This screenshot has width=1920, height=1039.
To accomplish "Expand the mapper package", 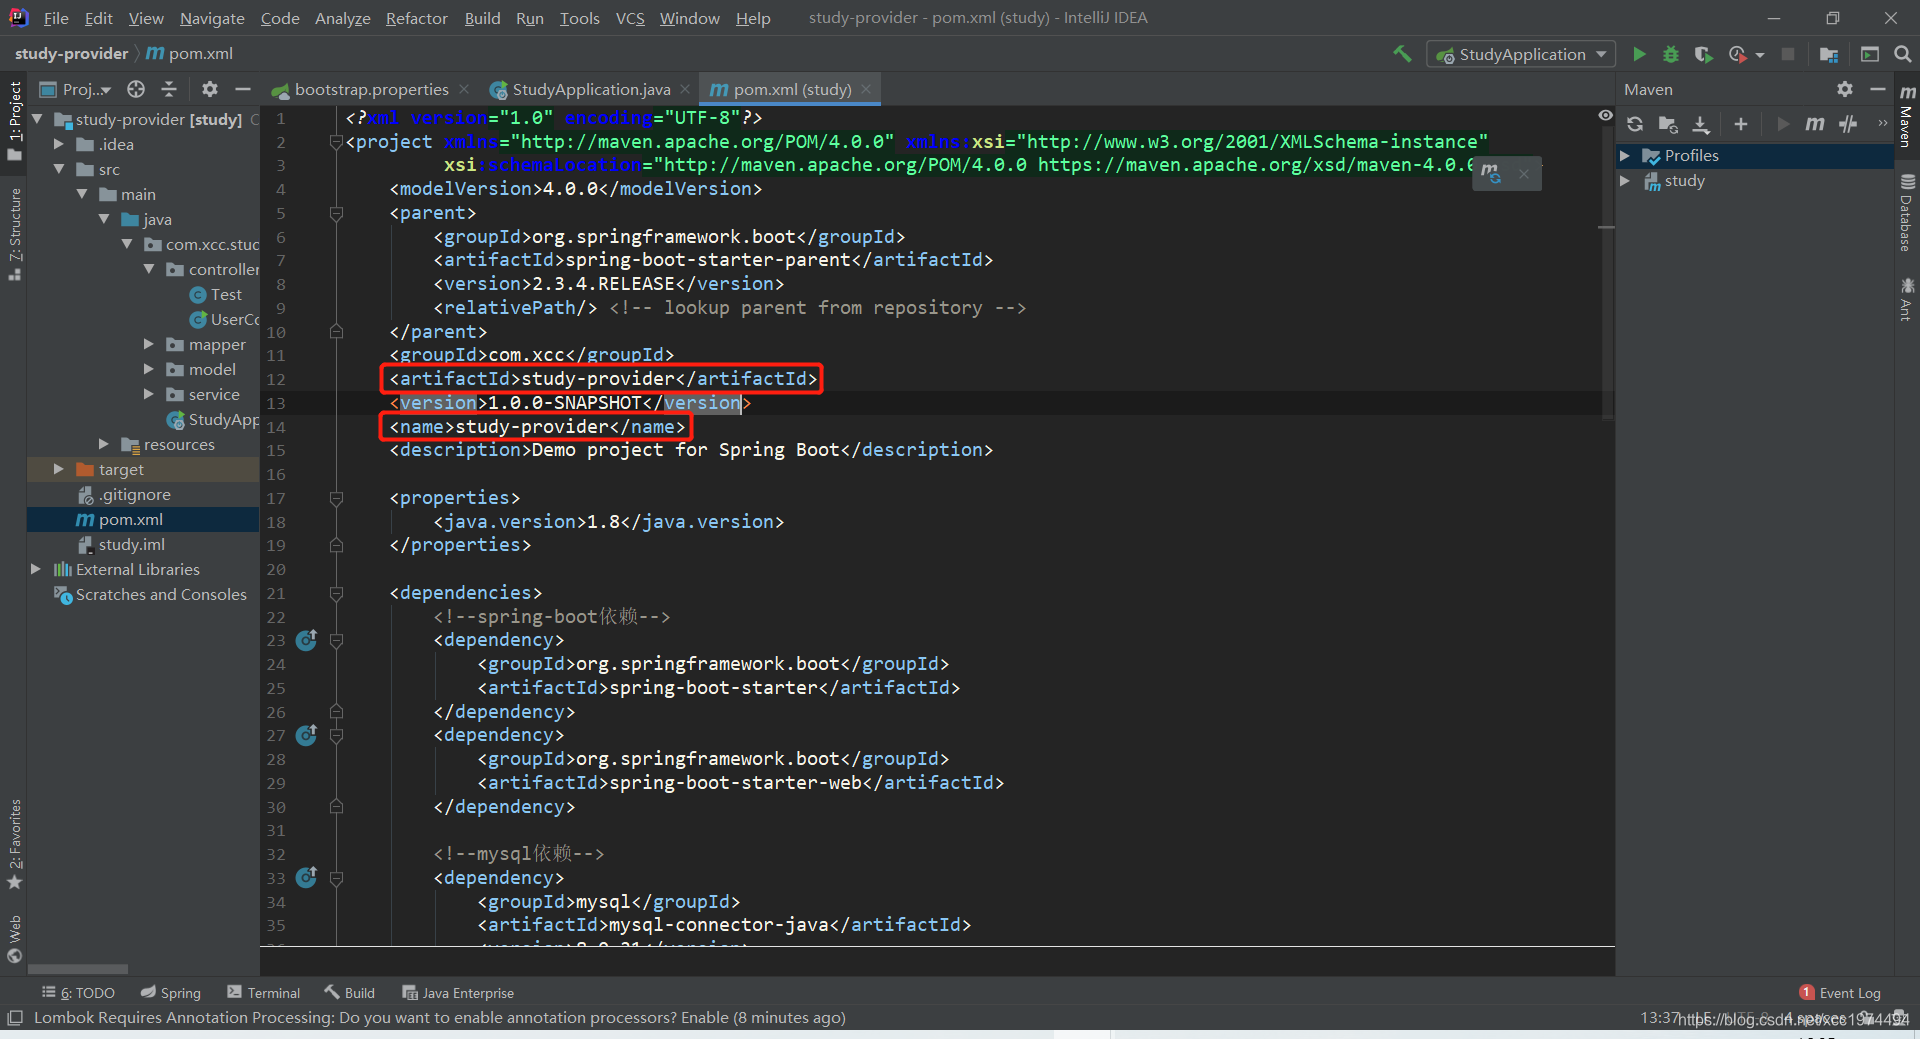I will coord(149,344).
